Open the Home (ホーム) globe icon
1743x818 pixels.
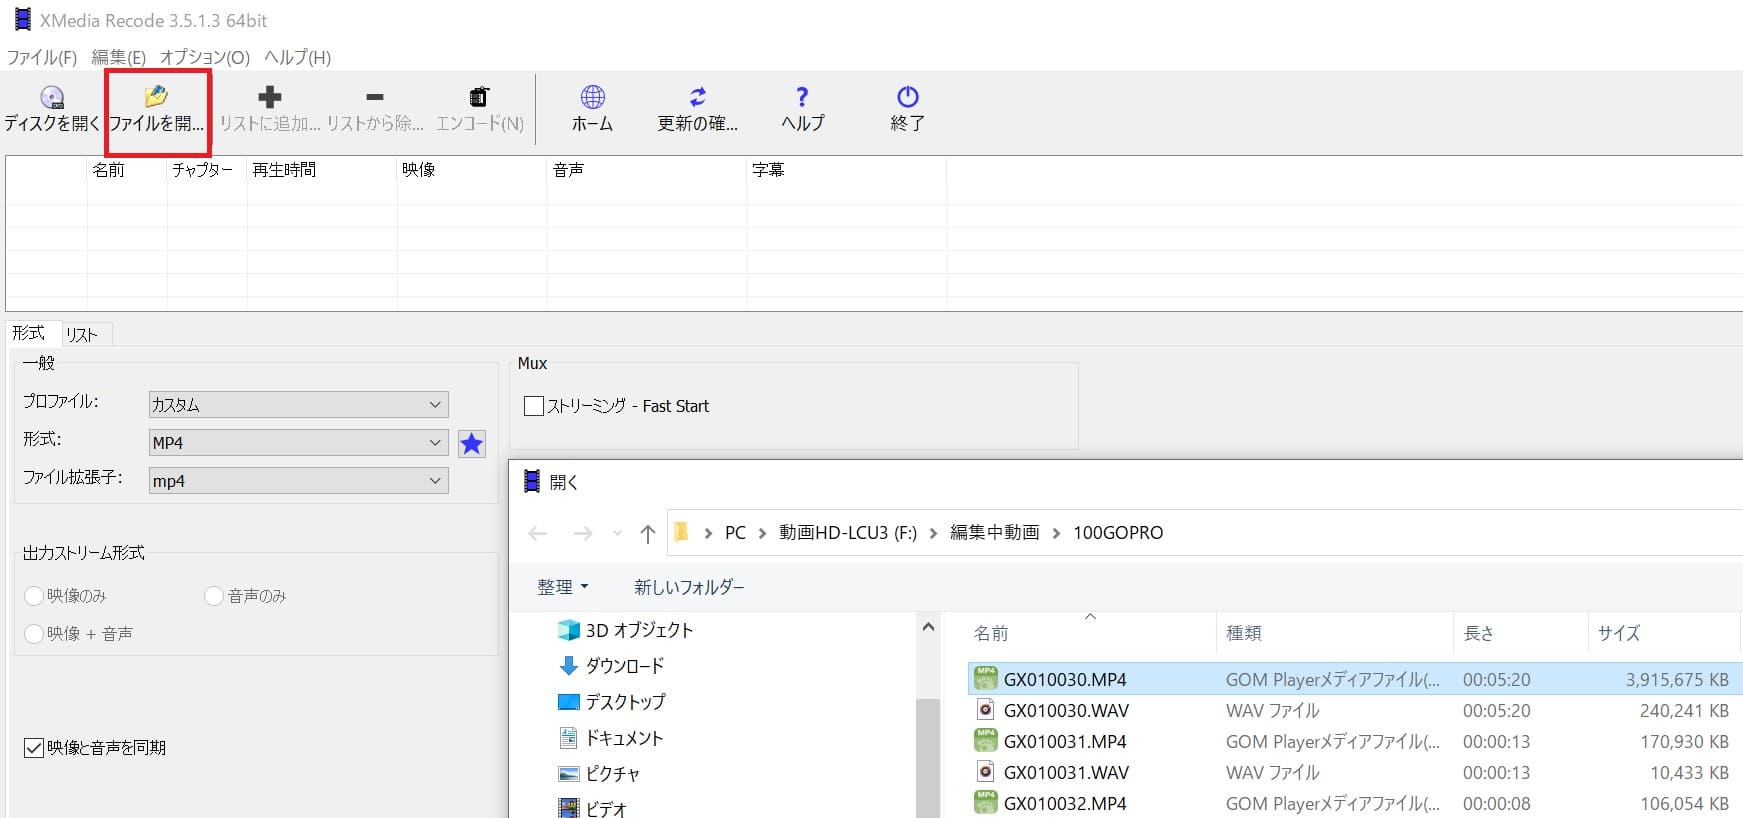(x=593, y=97)
